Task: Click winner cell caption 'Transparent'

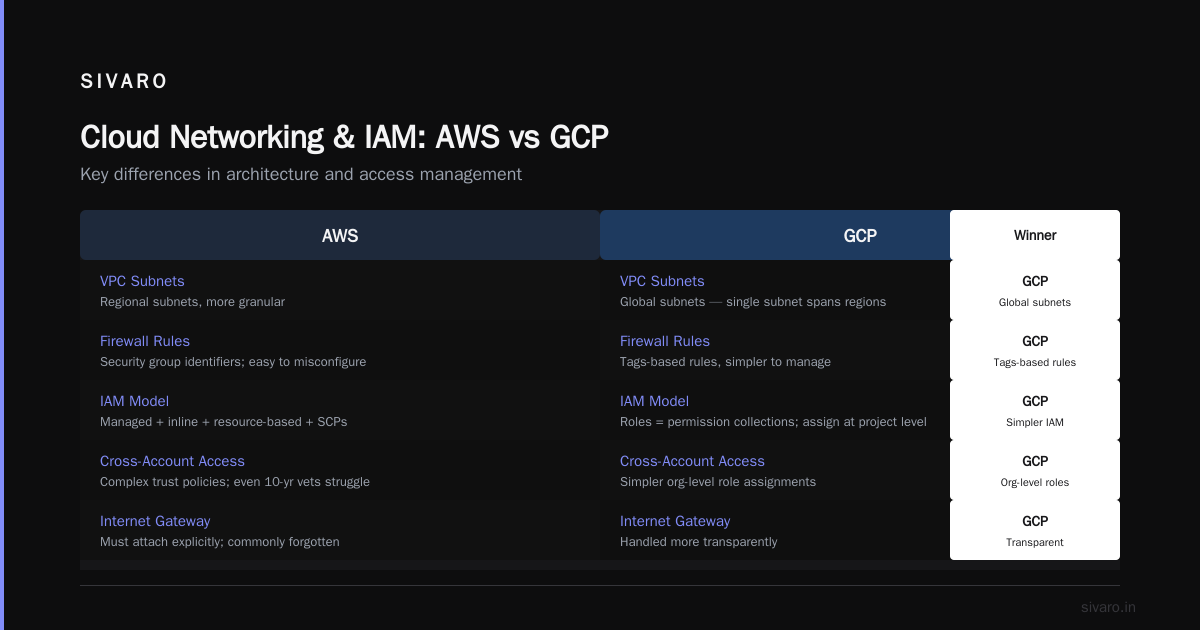Action: click(1035, 543)
